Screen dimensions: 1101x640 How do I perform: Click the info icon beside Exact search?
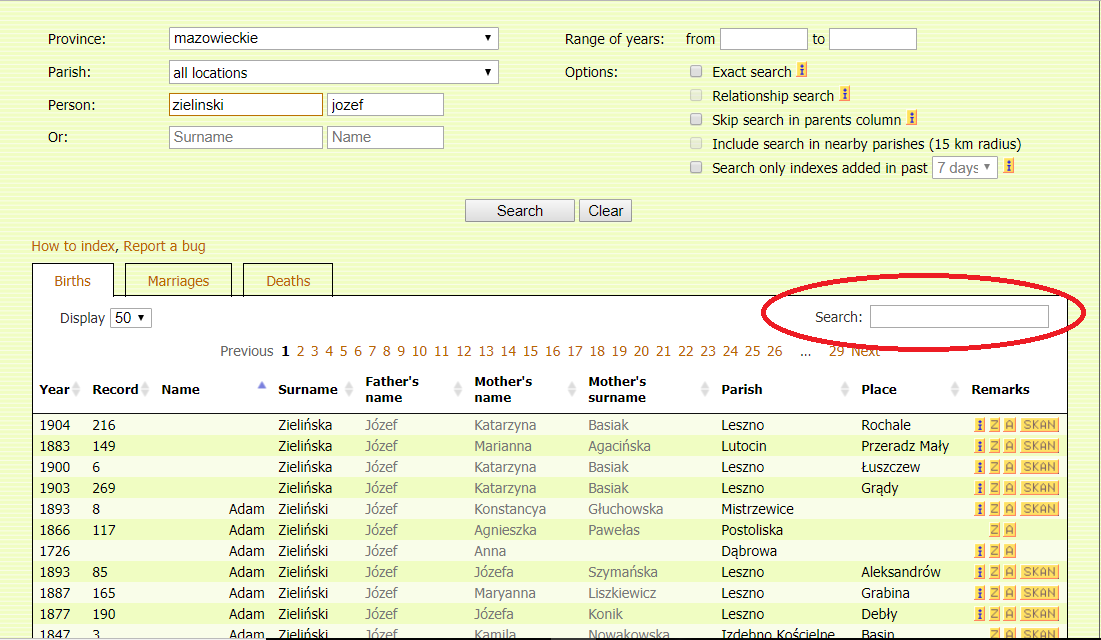pos(802,71)
